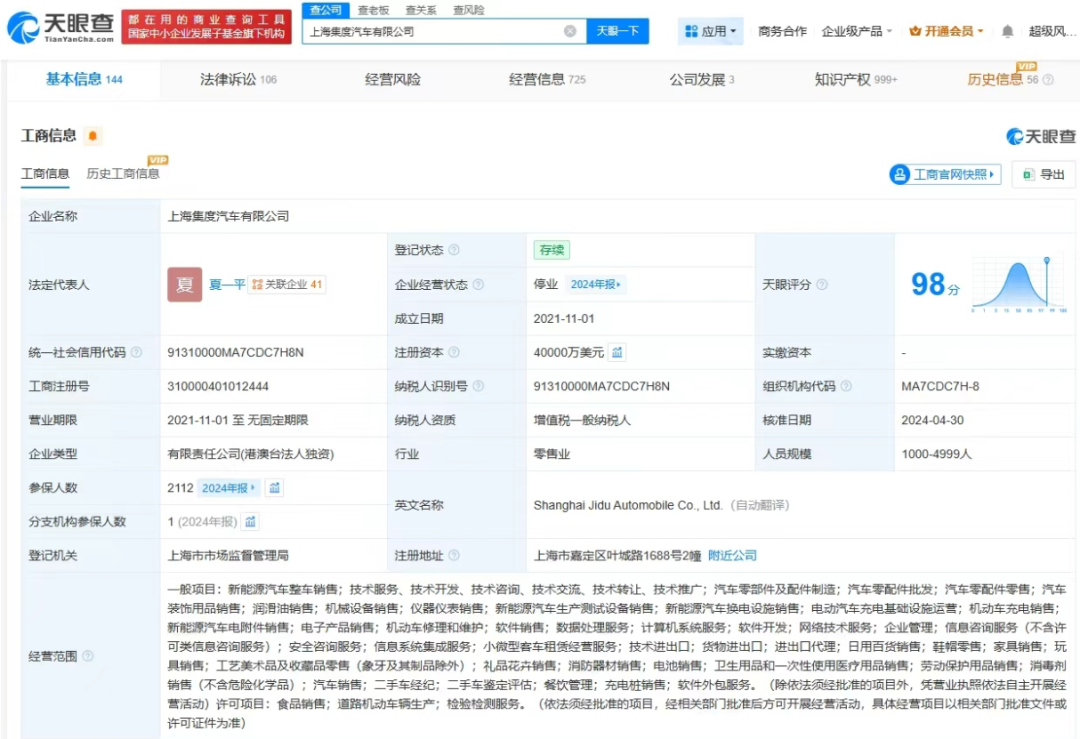
Task: Click the 核准日期 value 2024-04-30
Action: pos(932,420)
